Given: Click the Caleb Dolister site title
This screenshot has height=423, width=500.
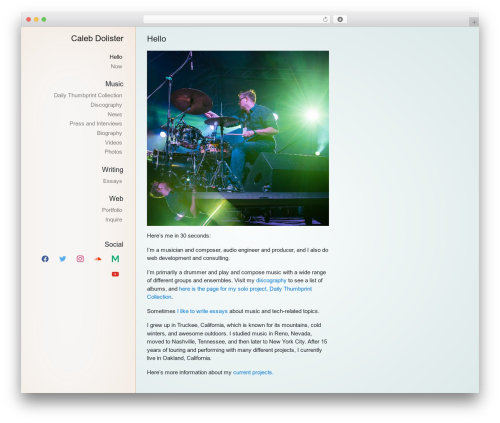Looking at the screenshot, I should pyautogui.click(x=97, y=38).
